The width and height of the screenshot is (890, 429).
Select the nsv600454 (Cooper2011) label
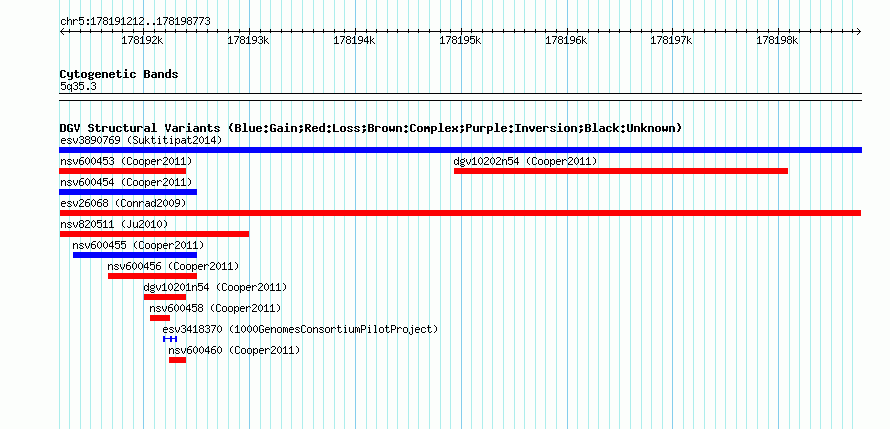126,182
